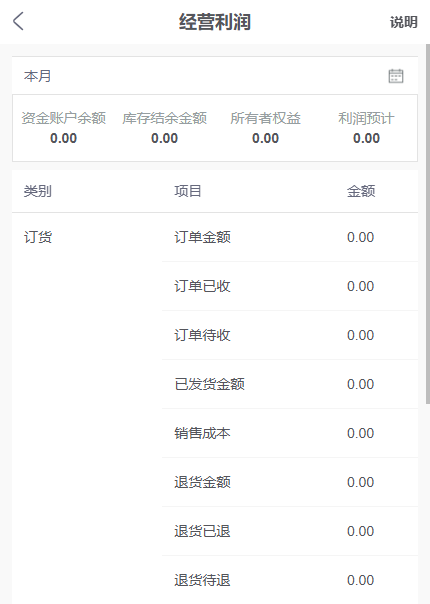
Task: Click the amount in 退货金额 row
Action: (x=361, y=482)
